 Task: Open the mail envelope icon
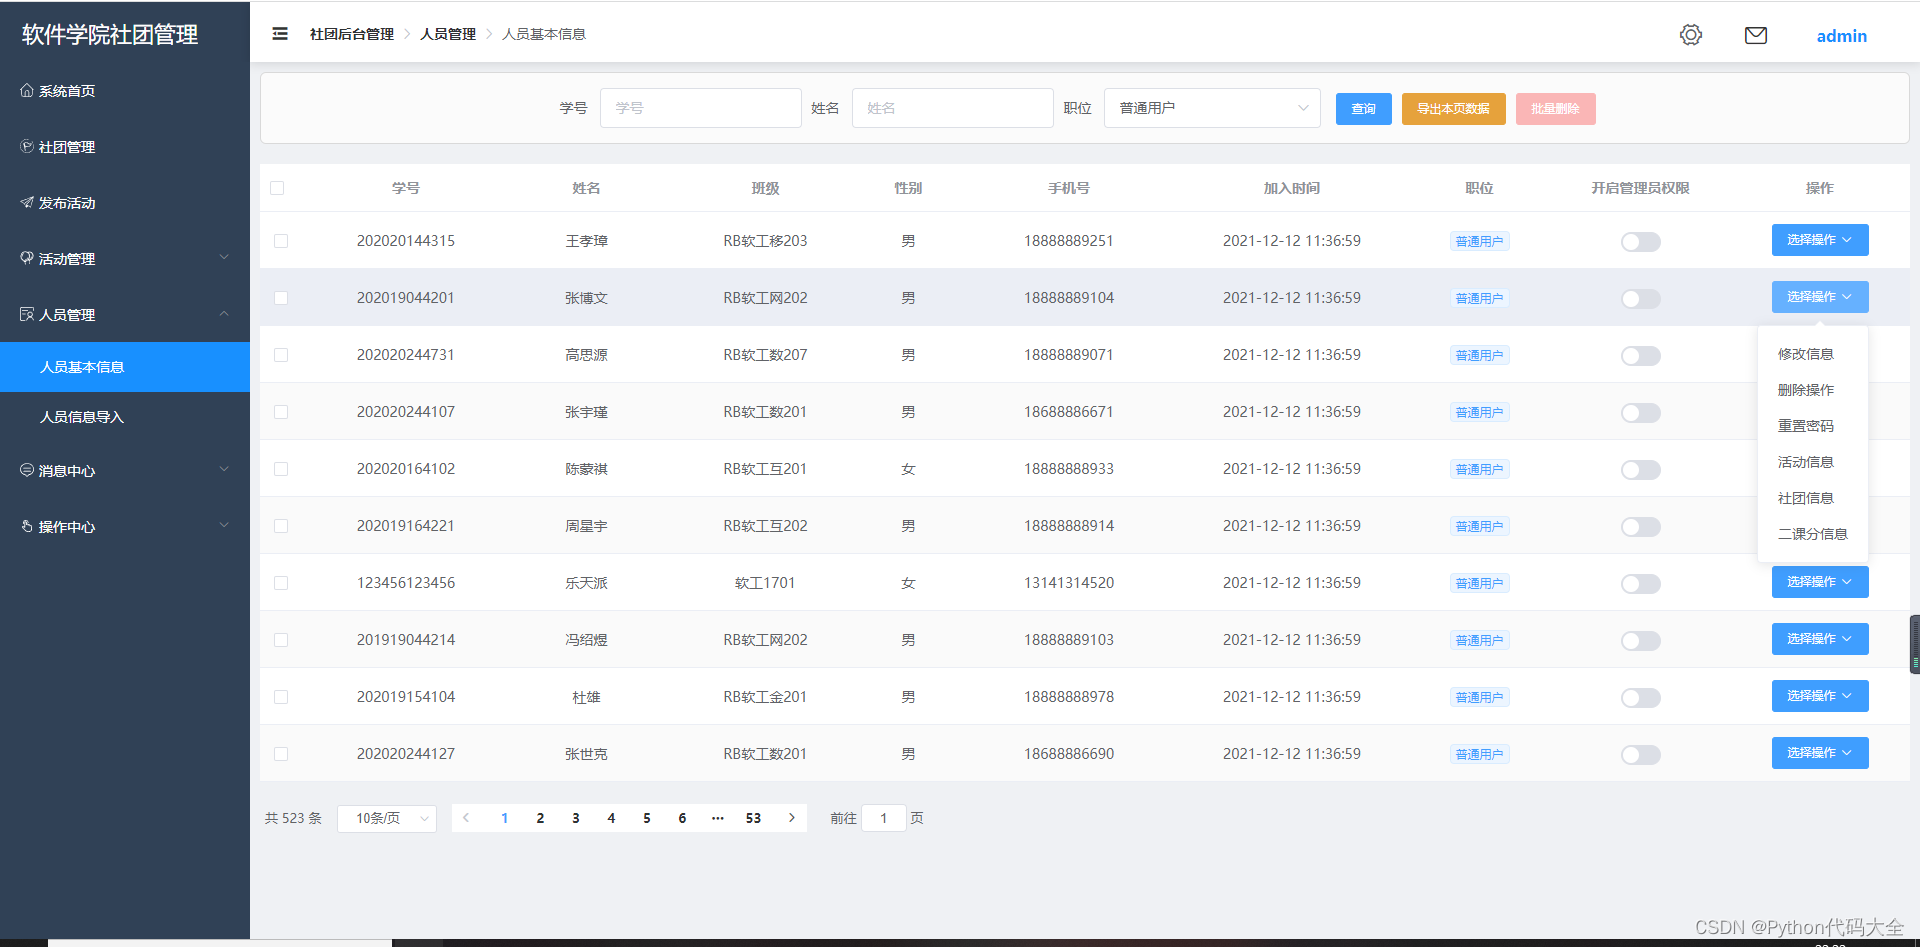[1756, 35]
